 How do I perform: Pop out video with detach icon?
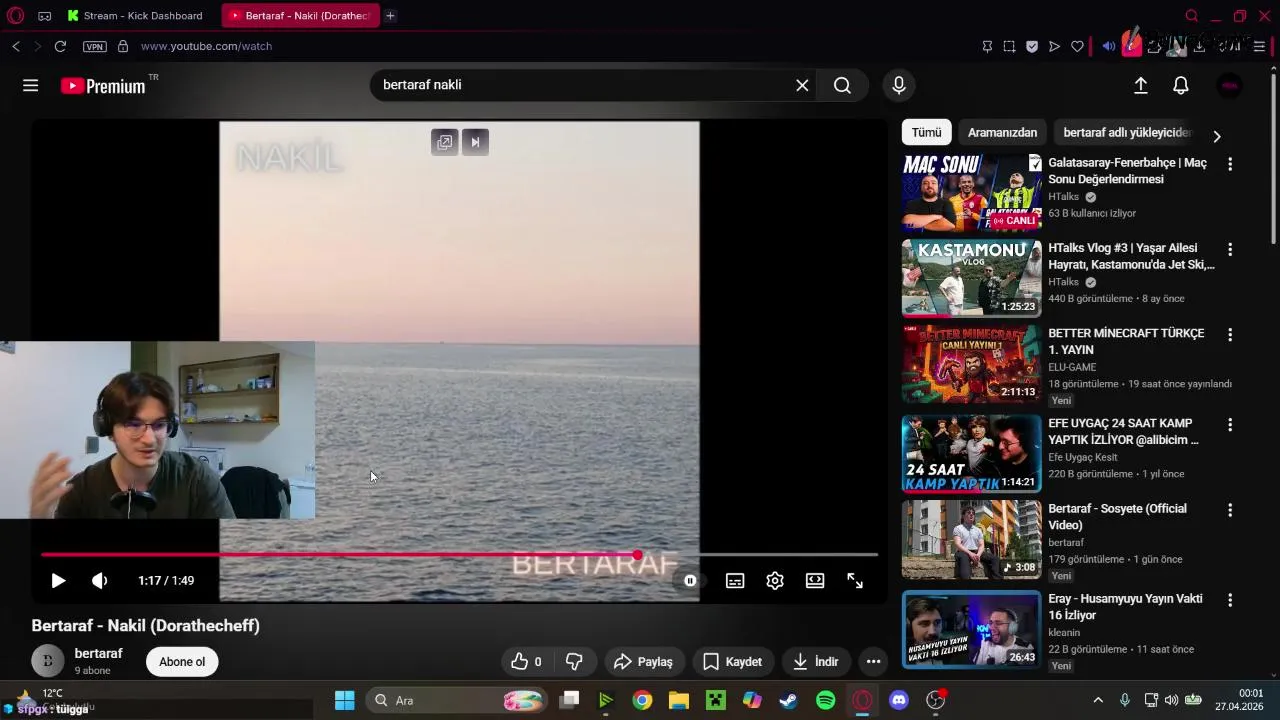click(x=445, y=142)
